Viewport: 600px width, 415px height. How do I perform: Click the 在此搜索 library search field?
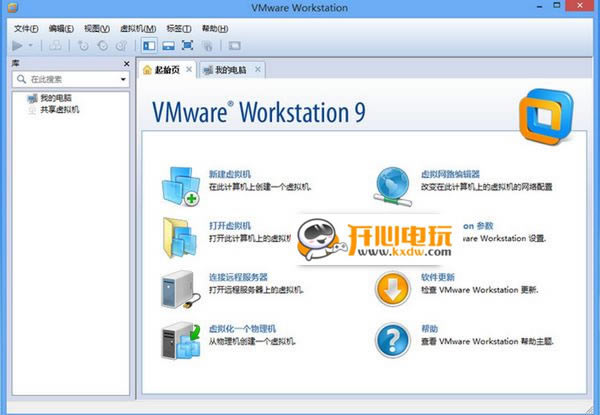coord(71,79)
